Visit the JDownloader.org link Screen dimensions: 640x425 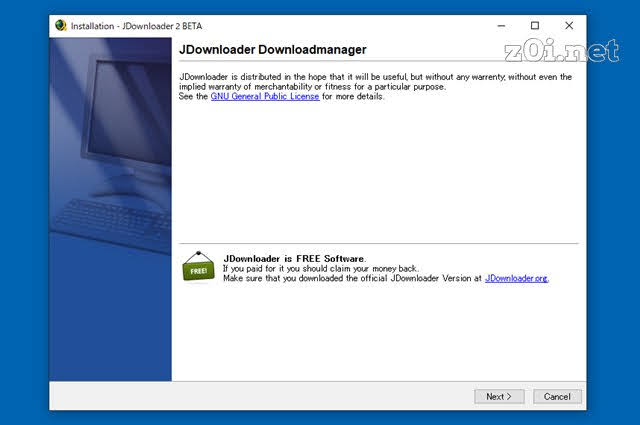[x=517, y=278]
